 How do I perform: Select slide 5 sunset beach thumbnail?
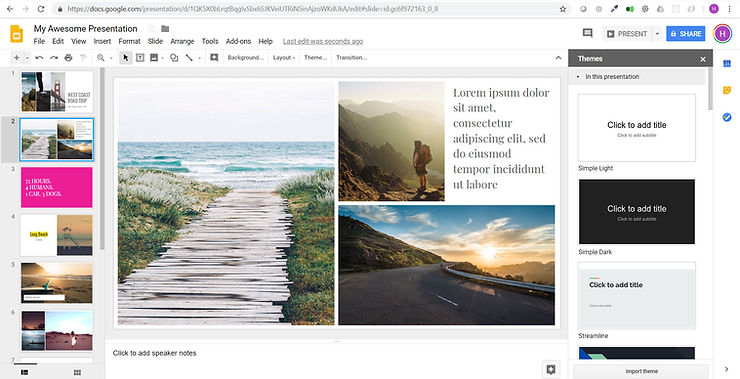click(57, 283)
